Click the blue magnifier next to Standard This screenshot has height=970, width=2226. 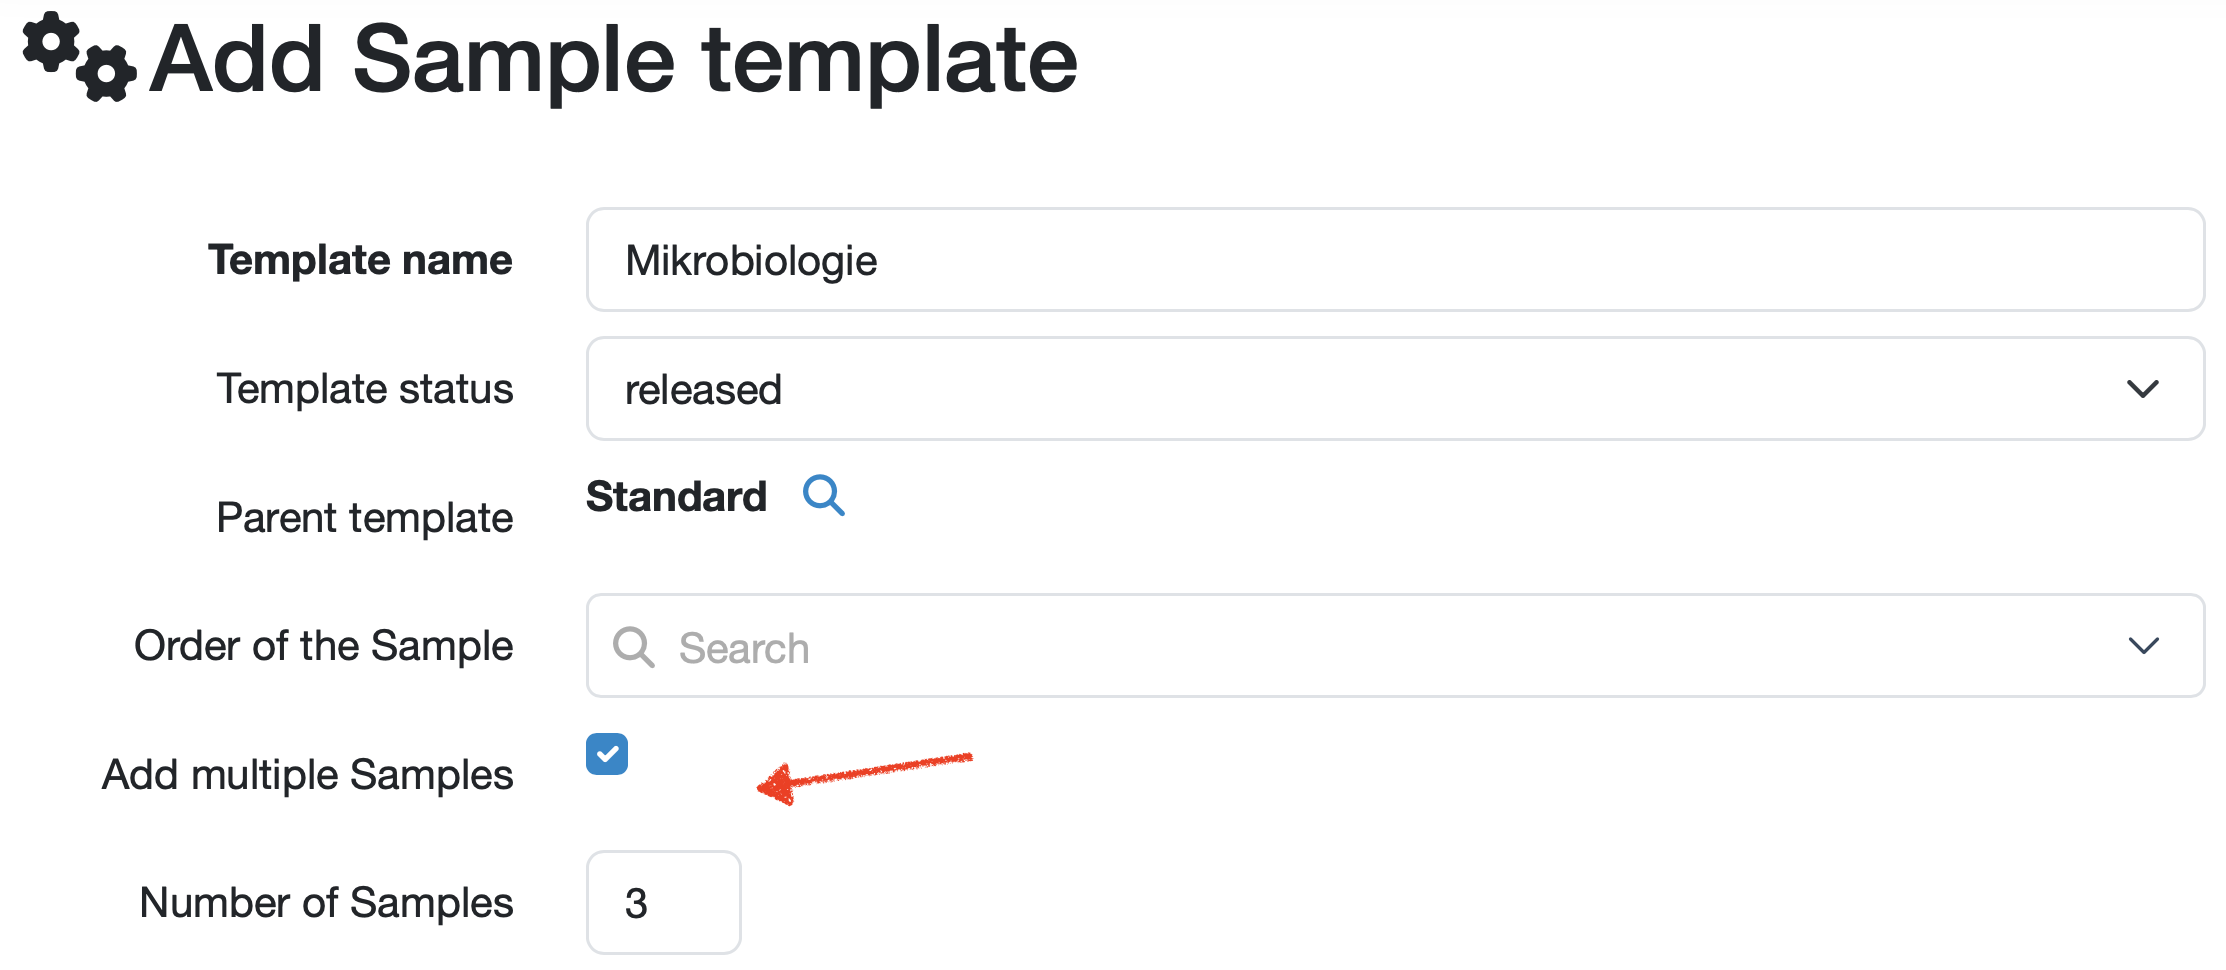click(x=824, y=495)
